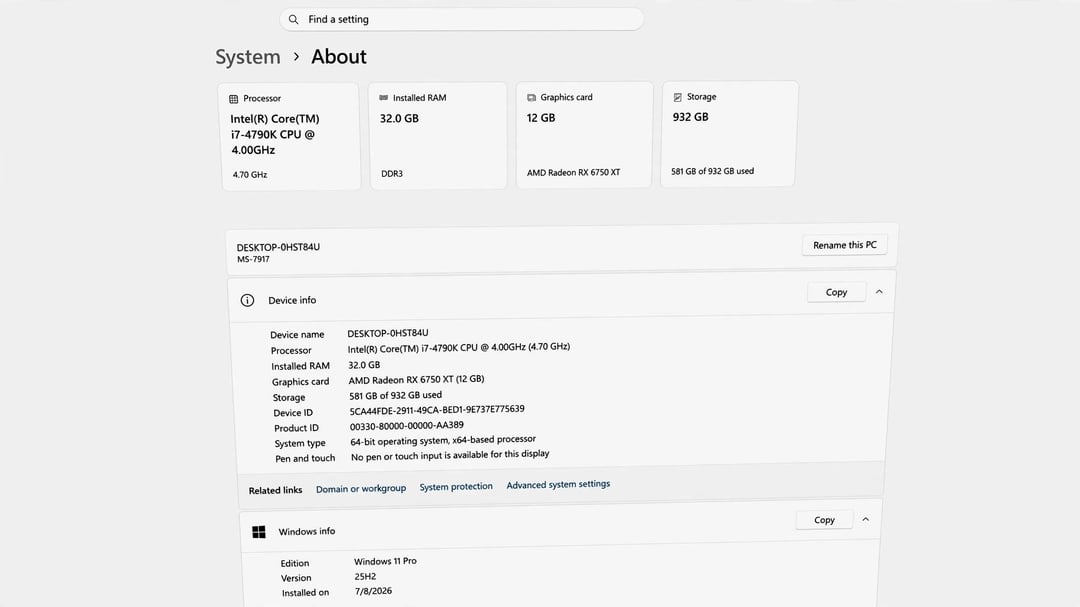The image size is (1080, 607).
Task: Open System protection link
Action: (x=456, y=486)
